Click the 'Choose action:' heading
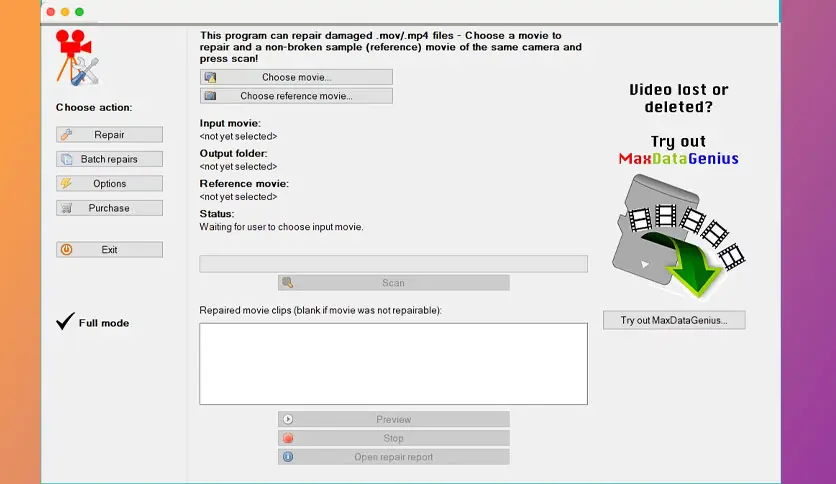 coord(94,107)
